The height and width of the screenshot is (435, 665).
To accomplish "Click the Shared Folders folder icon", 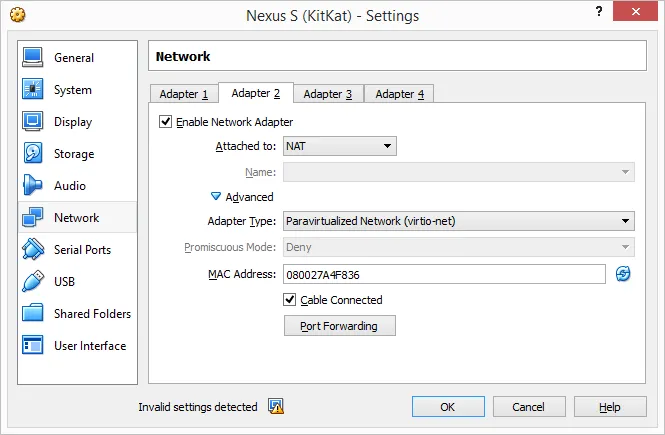I will tap(33, 313).
